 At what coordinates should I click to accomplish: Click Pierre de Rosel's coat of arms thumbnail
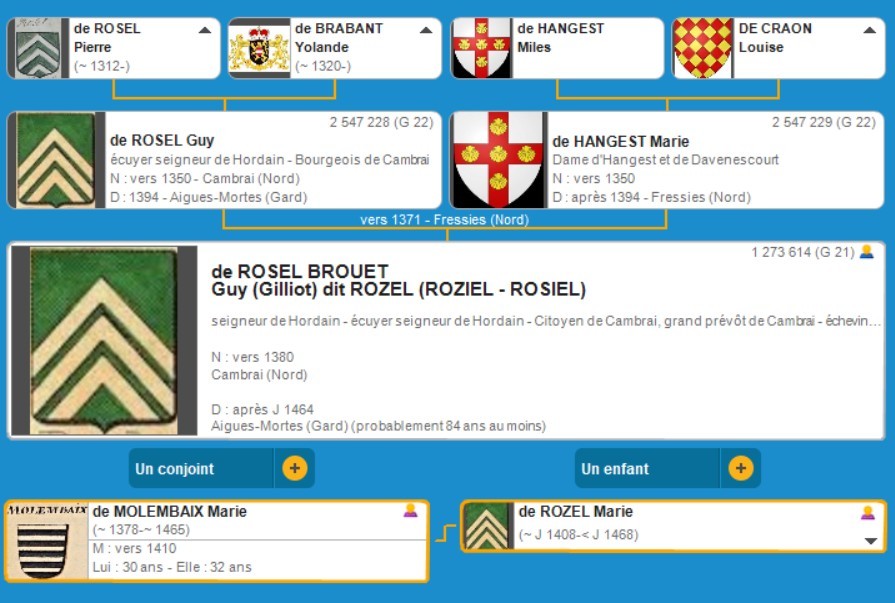39,48
